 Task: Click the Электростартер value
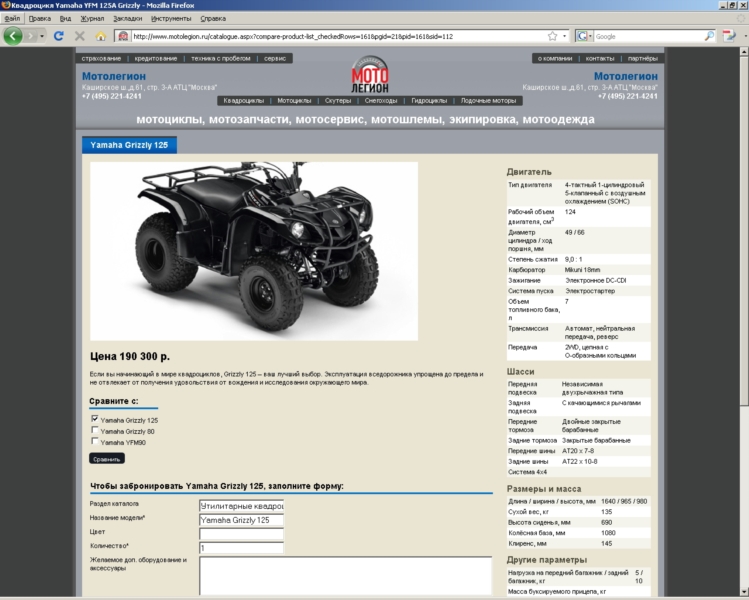590,291
